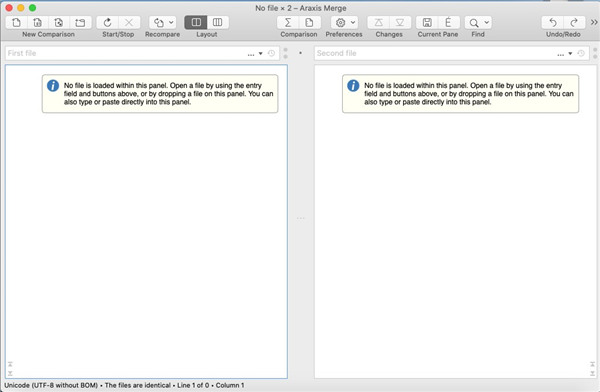Minimize the Araxis Merge window
The image size is (600, 392).
click(21, 8)
